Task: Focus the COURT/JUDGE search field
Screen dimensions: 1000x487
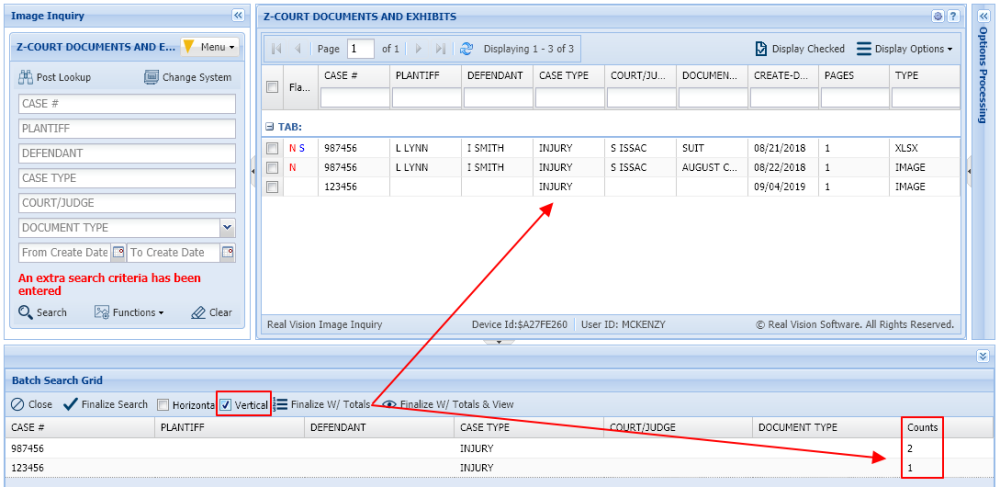Action: coord(127,203)
